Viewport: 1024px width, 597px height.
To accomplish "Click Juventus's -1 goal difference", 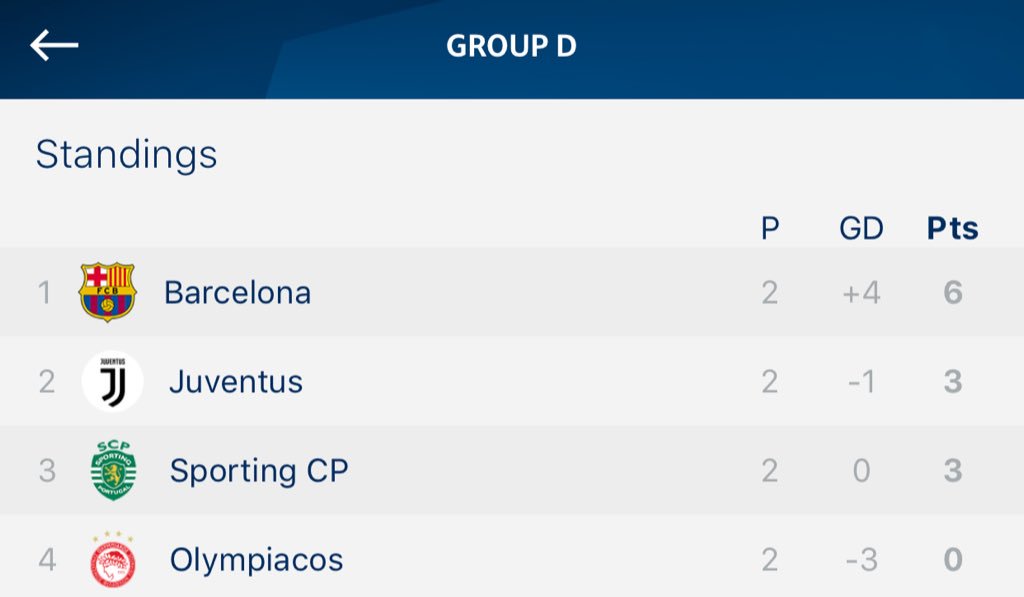I will click(861, 381).
